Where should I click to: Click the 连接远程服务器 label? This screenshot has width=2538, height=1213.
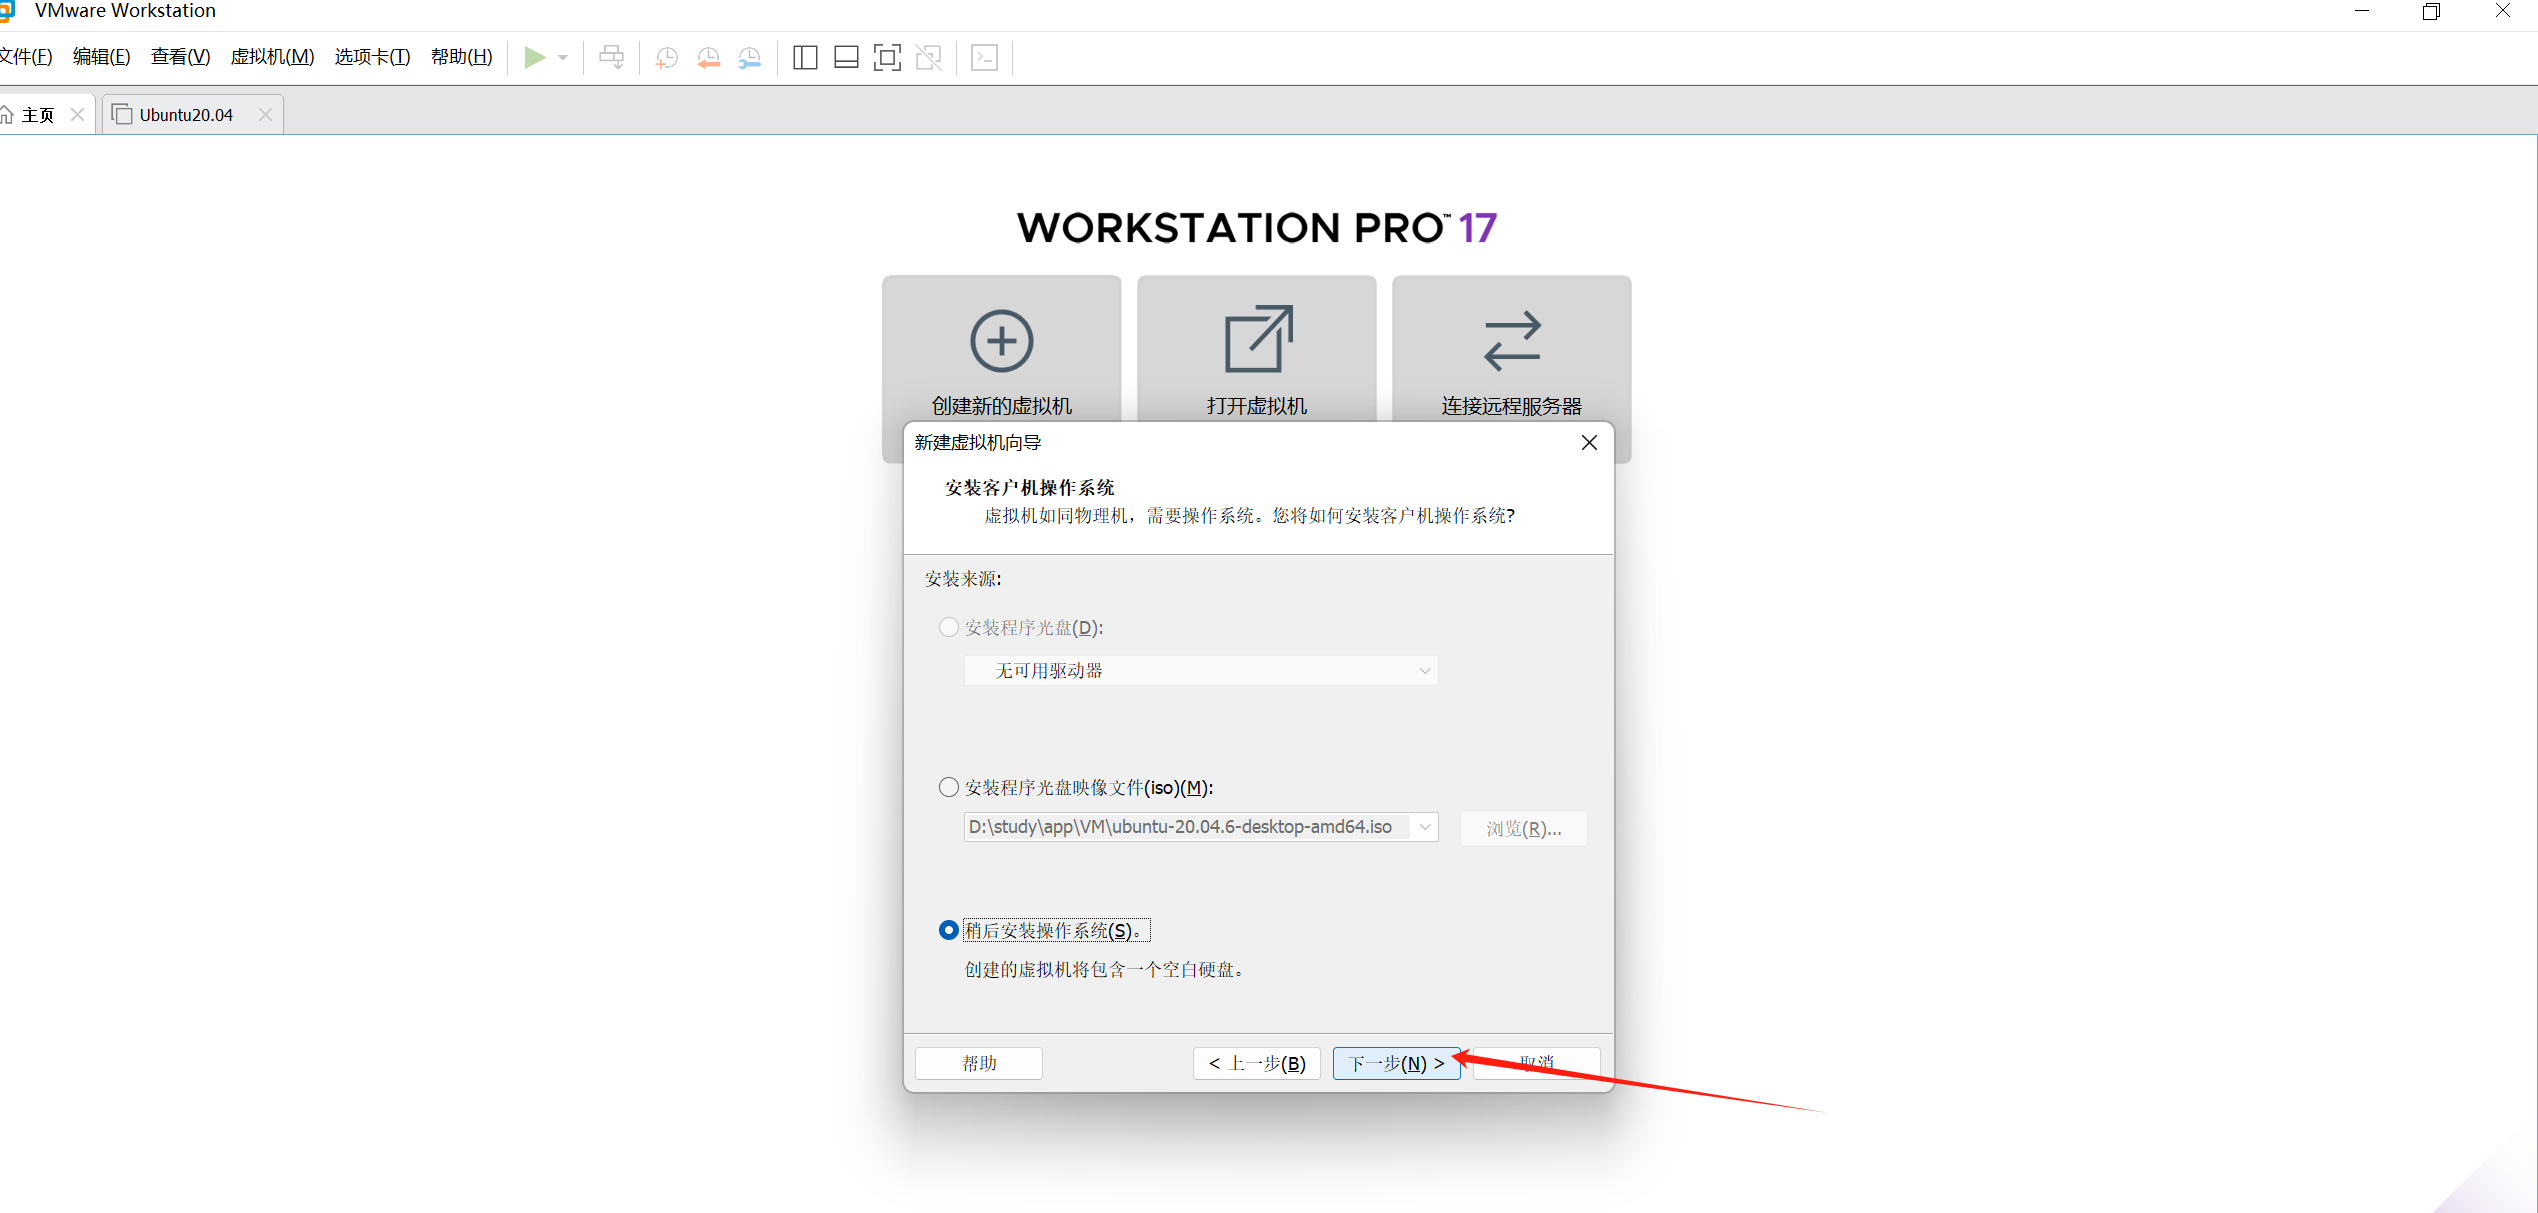1512,406
